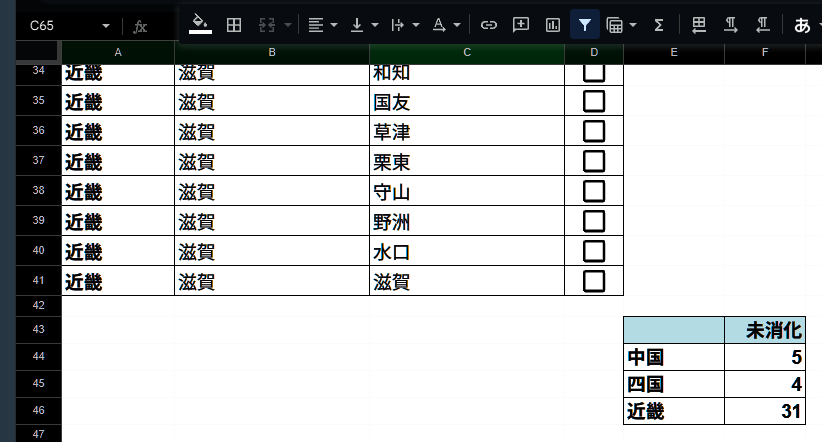This screenshot has width=822, height=442.
Task: Select column D header
Action: pos(594,52)
